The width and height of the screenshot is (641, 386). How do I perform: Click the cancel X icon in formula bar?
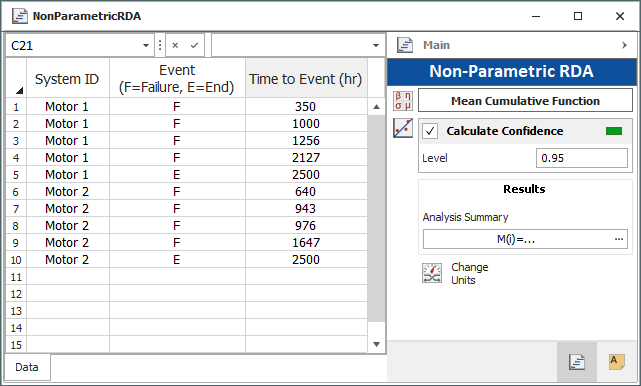175,45
